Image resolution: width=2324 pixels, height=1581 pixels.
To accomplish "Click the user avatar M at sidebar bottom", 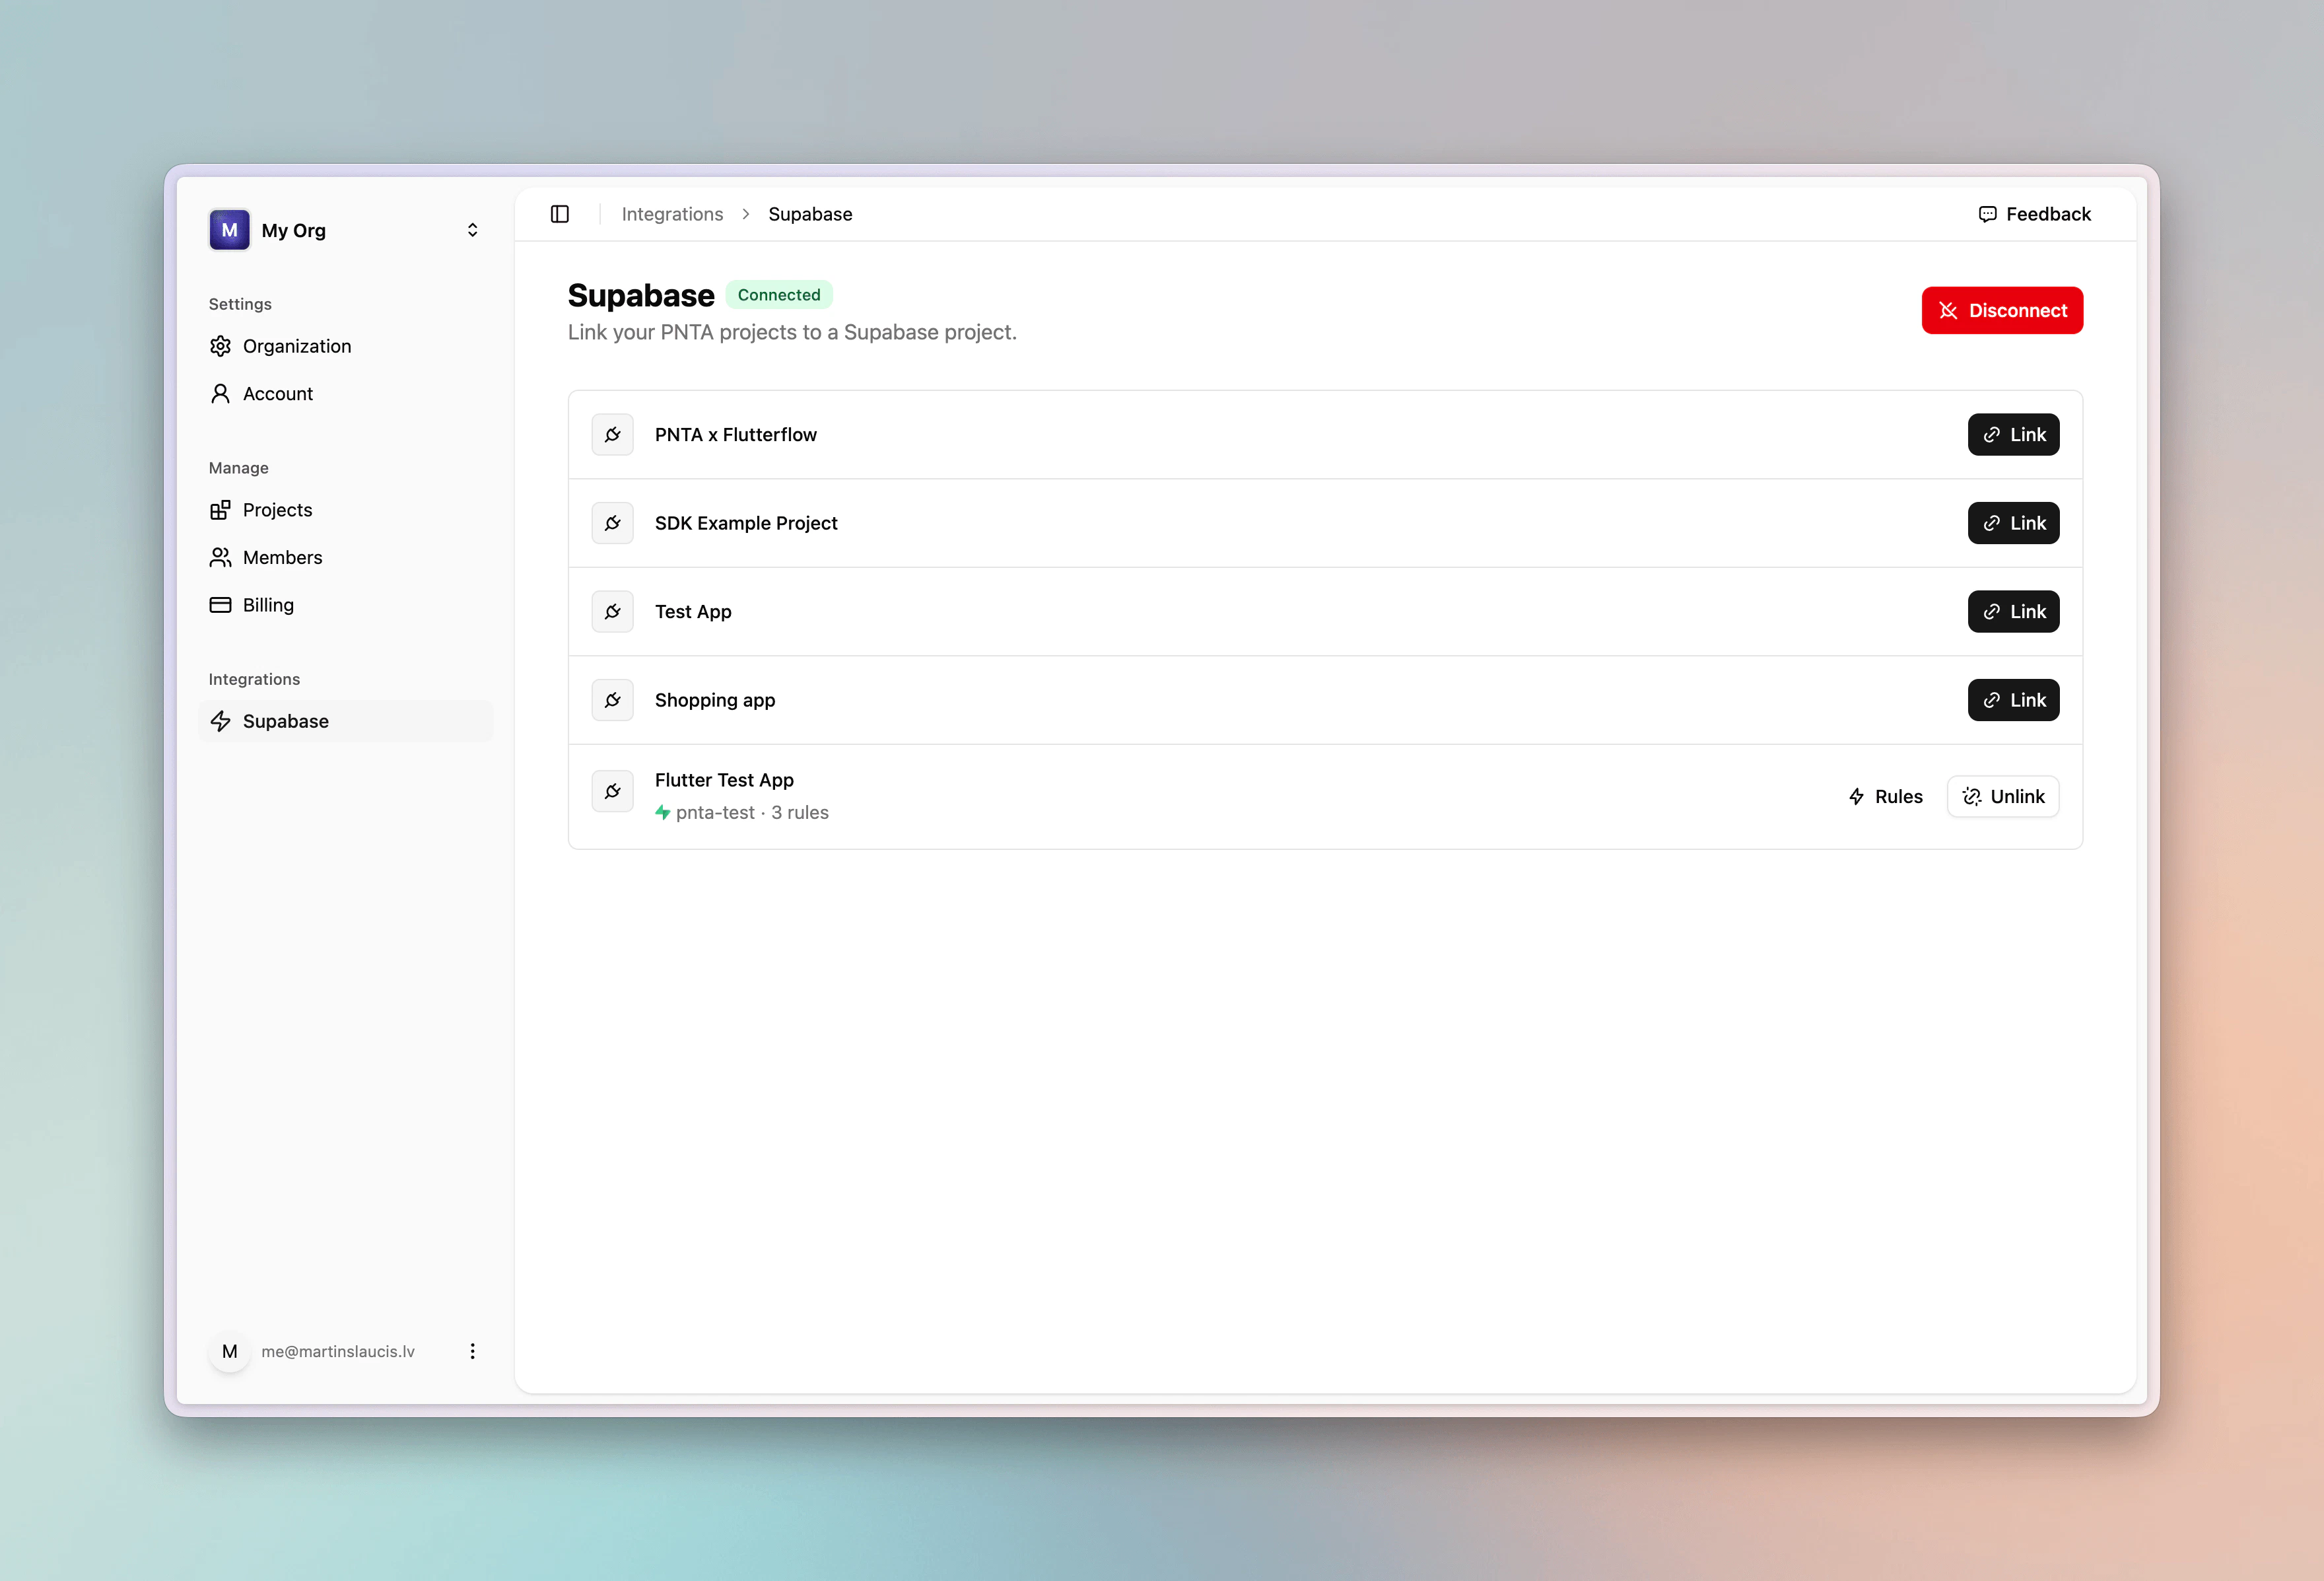I will pos(229,1351).
